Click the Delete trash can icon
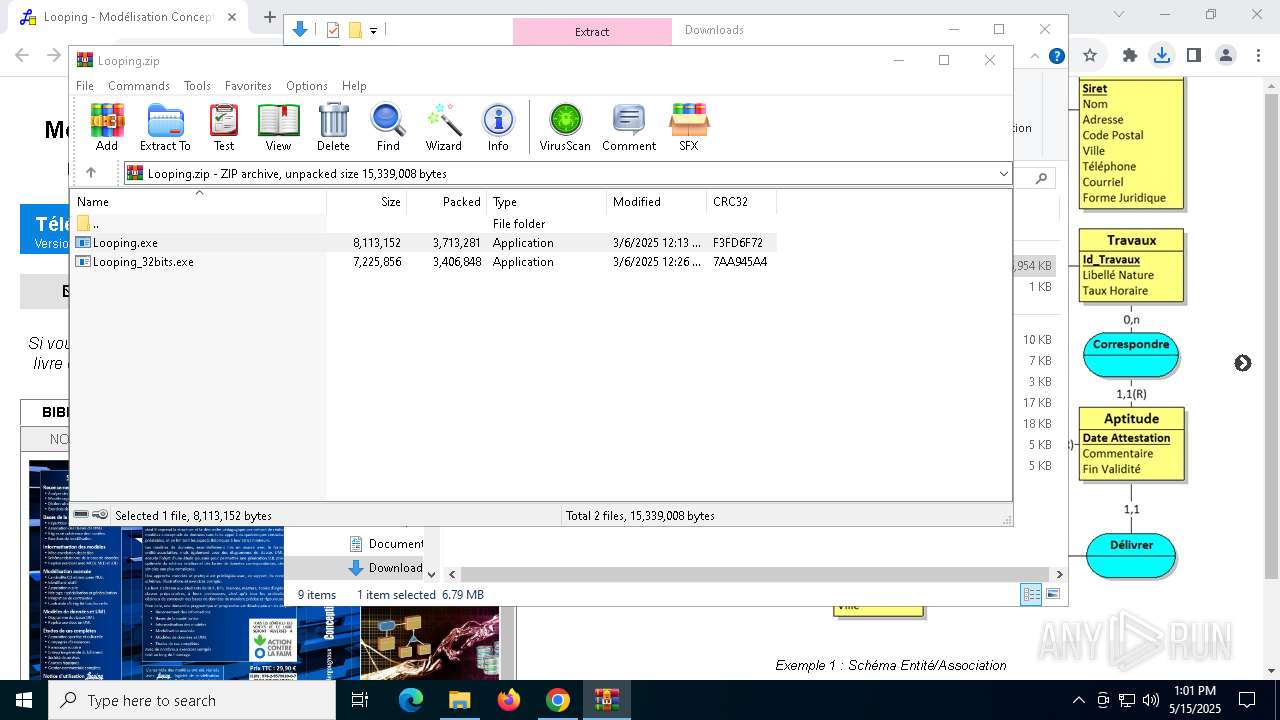Viewport: 1280px width, 720px height. coord(333,127)
